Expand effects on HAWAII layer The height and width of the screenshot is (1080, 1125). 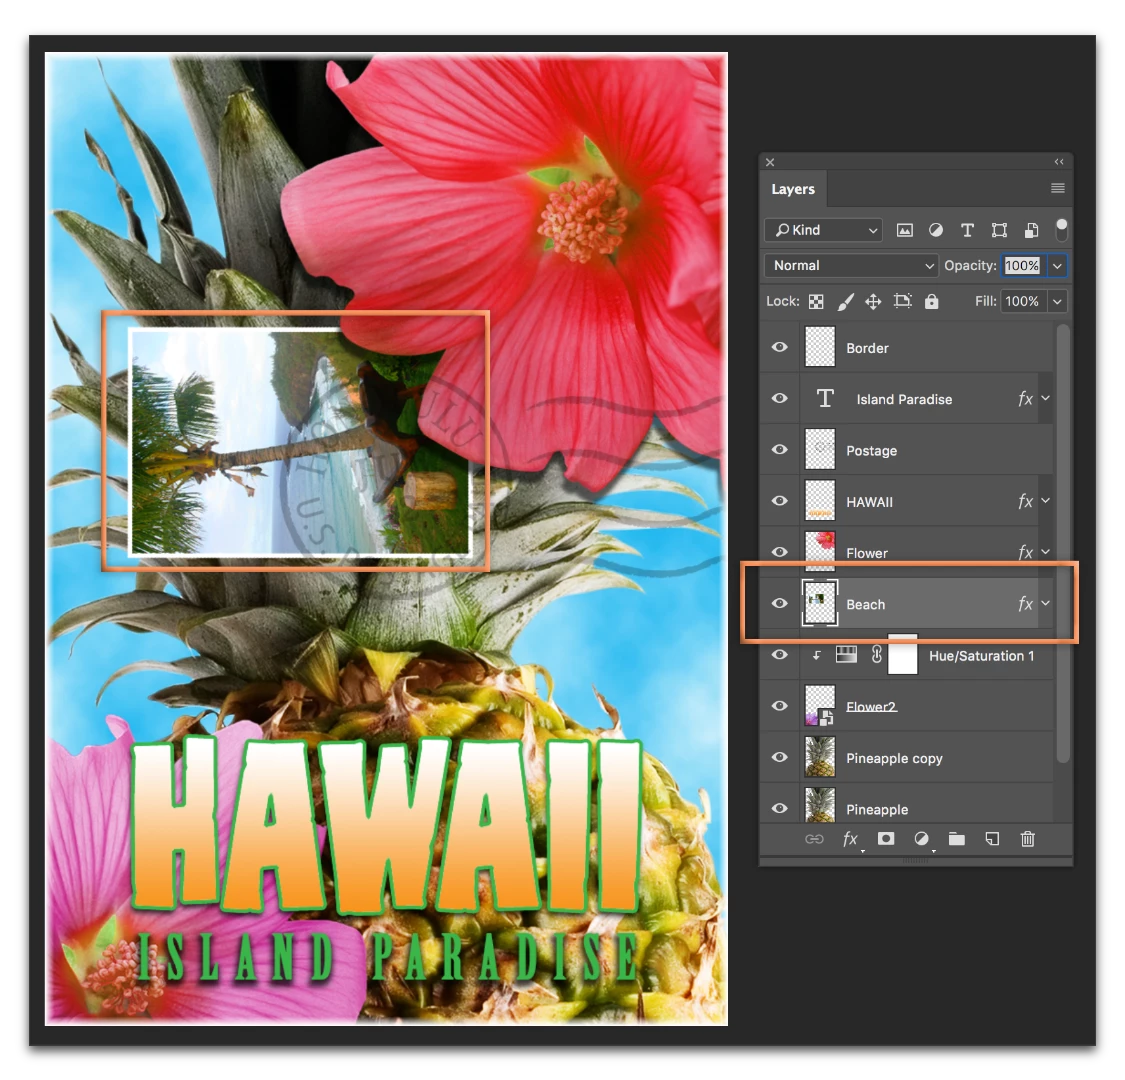click(x=1045, y=501)
